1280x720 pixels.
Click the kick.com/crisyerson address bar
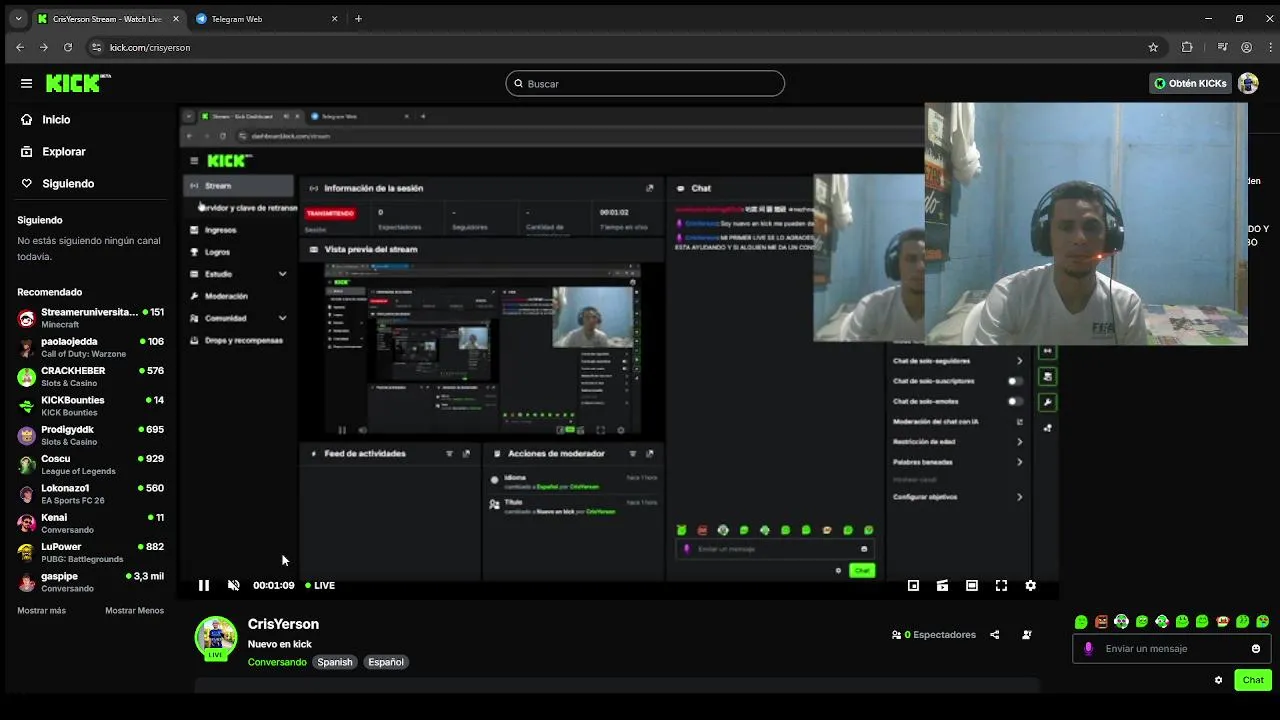[x=620, y=47]
